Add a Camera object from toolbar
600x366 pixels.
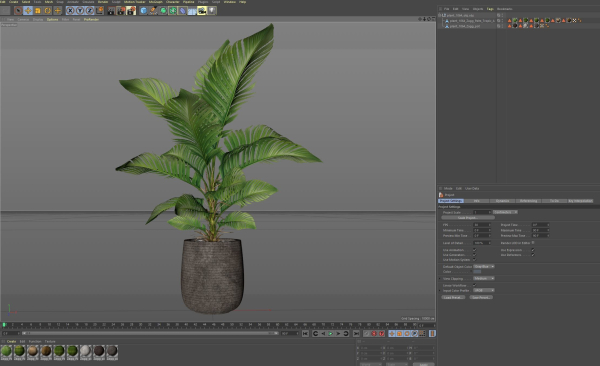pos(202,11)
